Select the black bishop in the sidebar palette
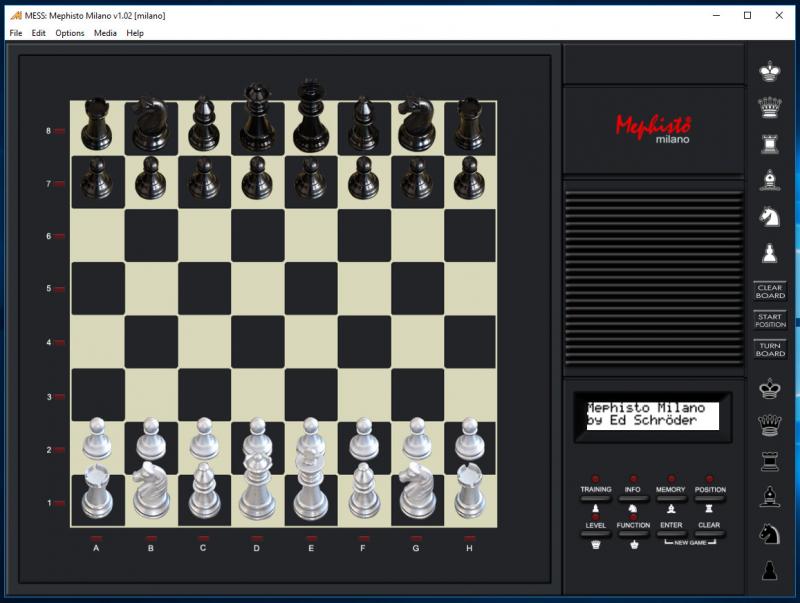Screen dimensions: 800x603 coord(769,496)
